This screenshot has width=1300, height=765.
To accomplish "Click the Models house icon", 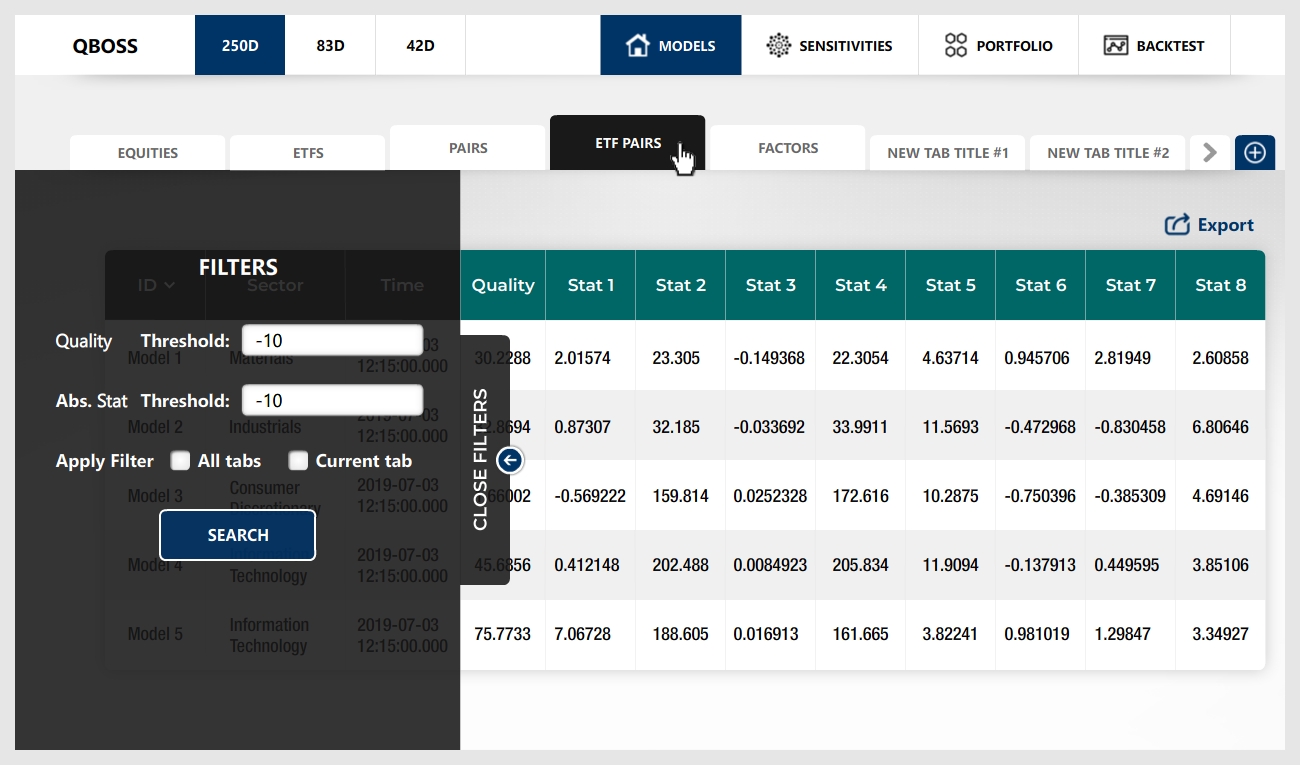I will [638, 45].
